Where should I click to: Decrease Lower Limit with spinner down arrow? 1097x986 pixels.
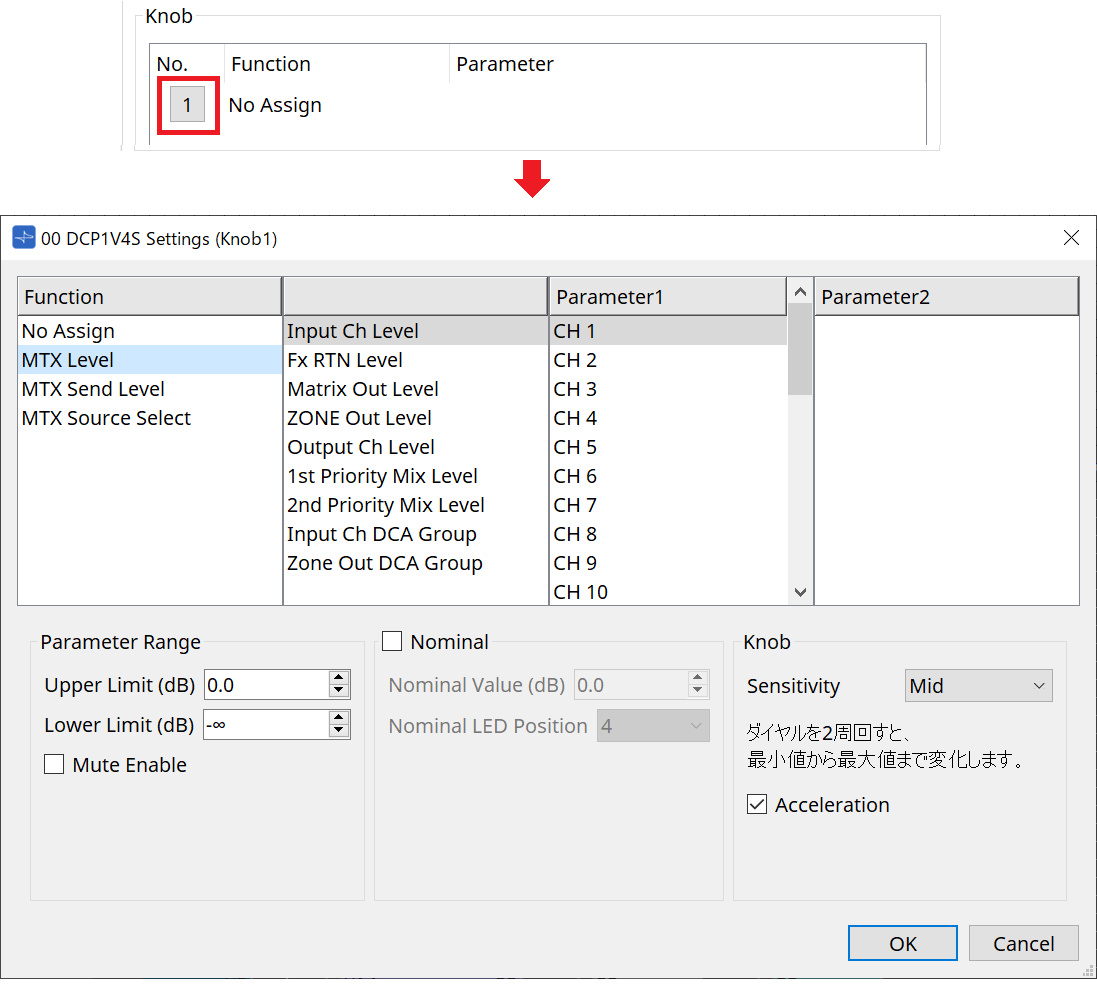339,731
